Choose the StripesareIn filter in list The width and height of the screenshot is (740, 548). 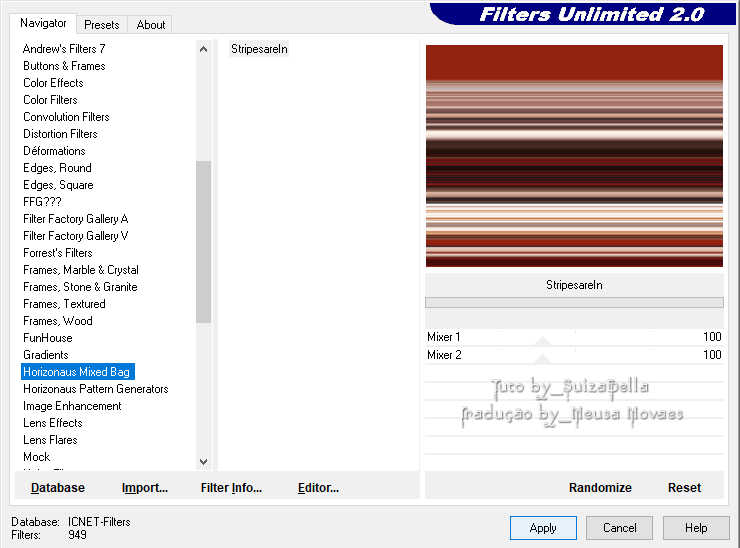click(x=259, y=49)
